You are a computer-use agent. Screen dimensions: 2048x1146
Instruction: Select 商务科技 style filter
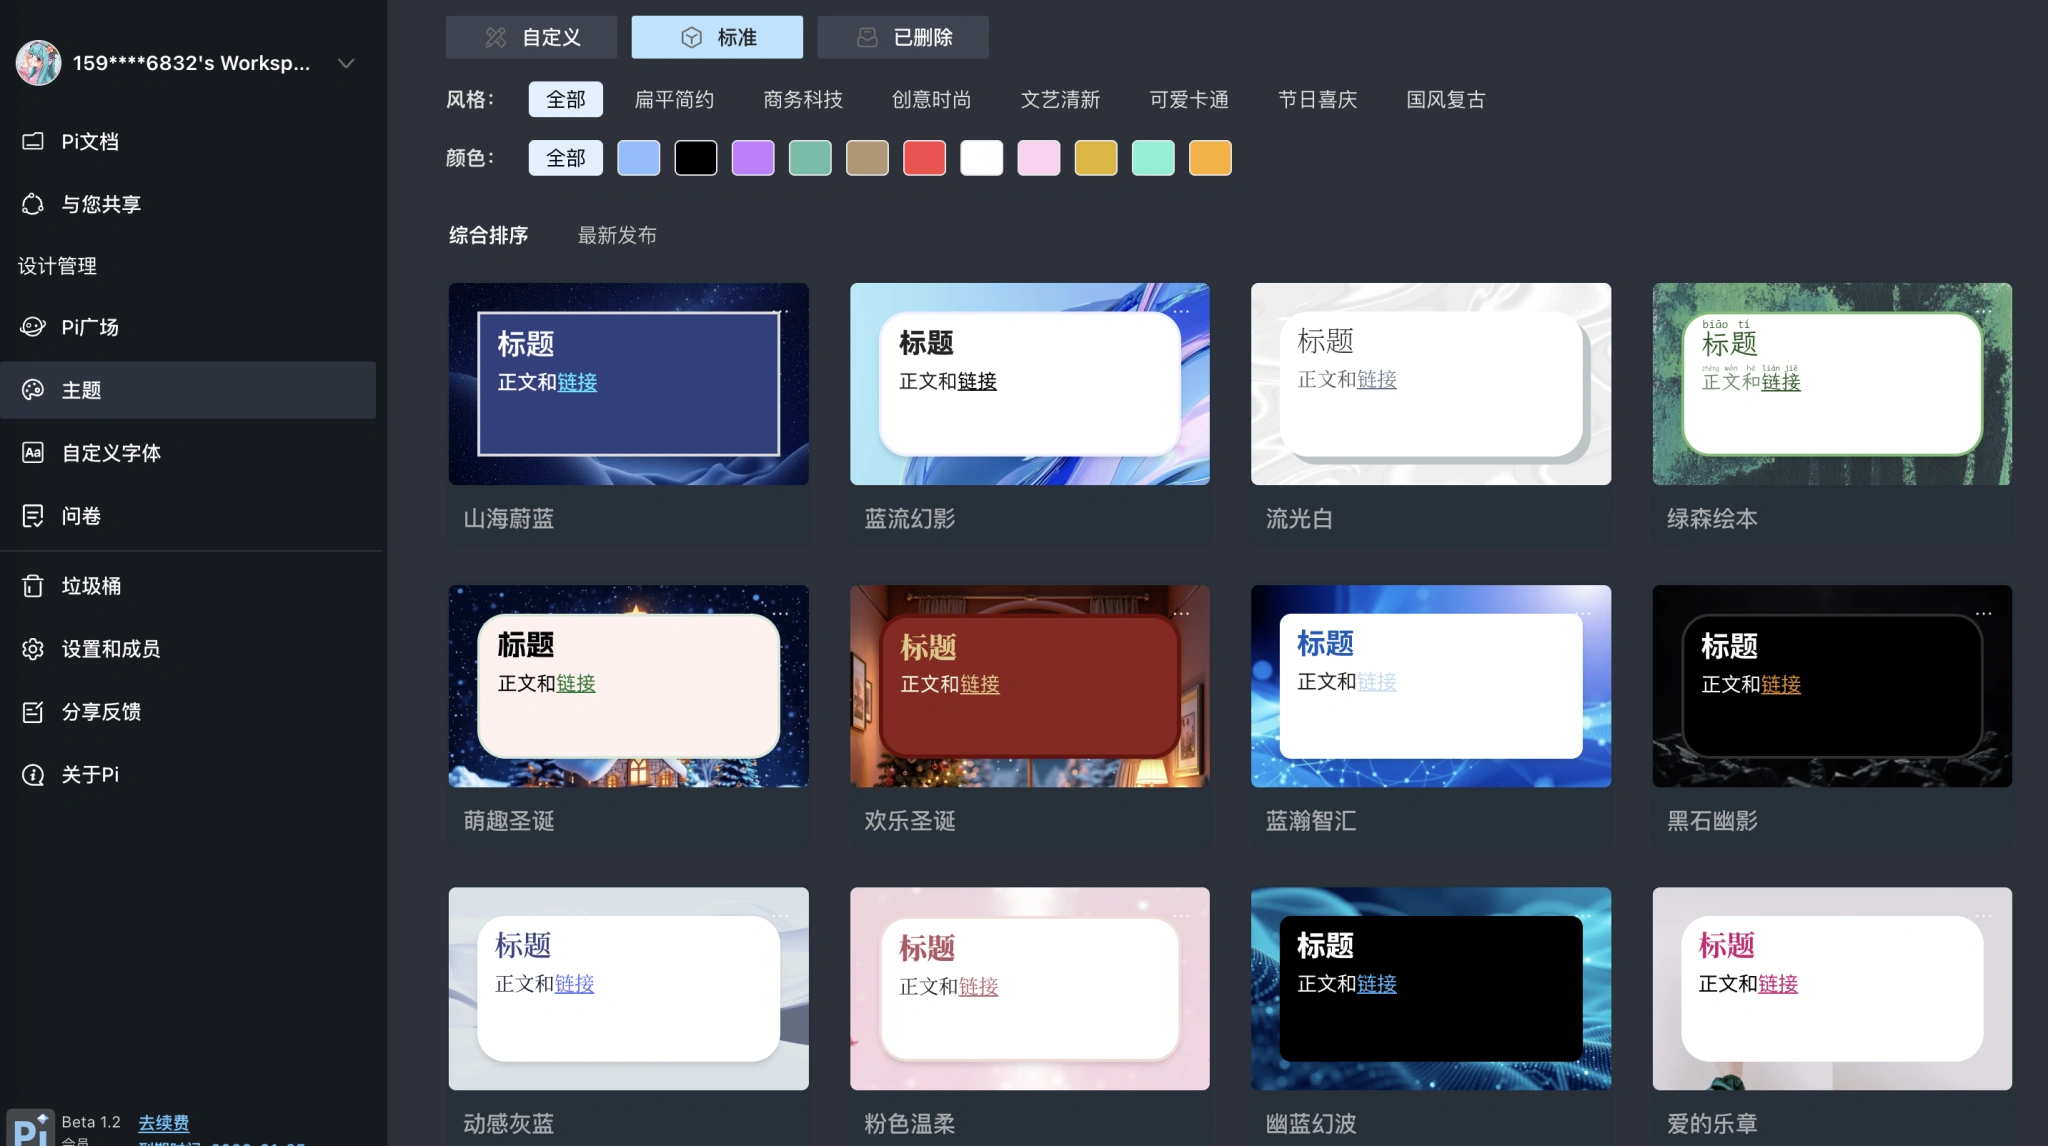802,100
